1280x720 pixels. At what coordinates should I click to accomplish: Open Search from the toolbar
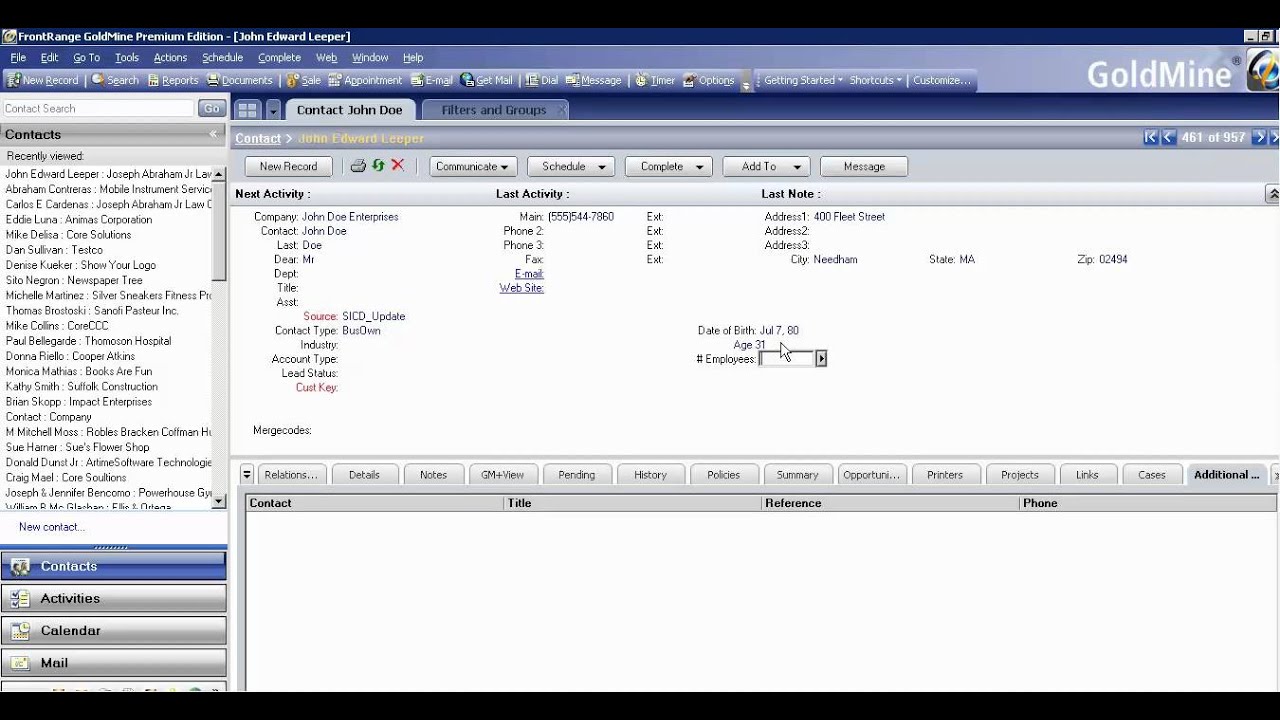tap(115, 80)
